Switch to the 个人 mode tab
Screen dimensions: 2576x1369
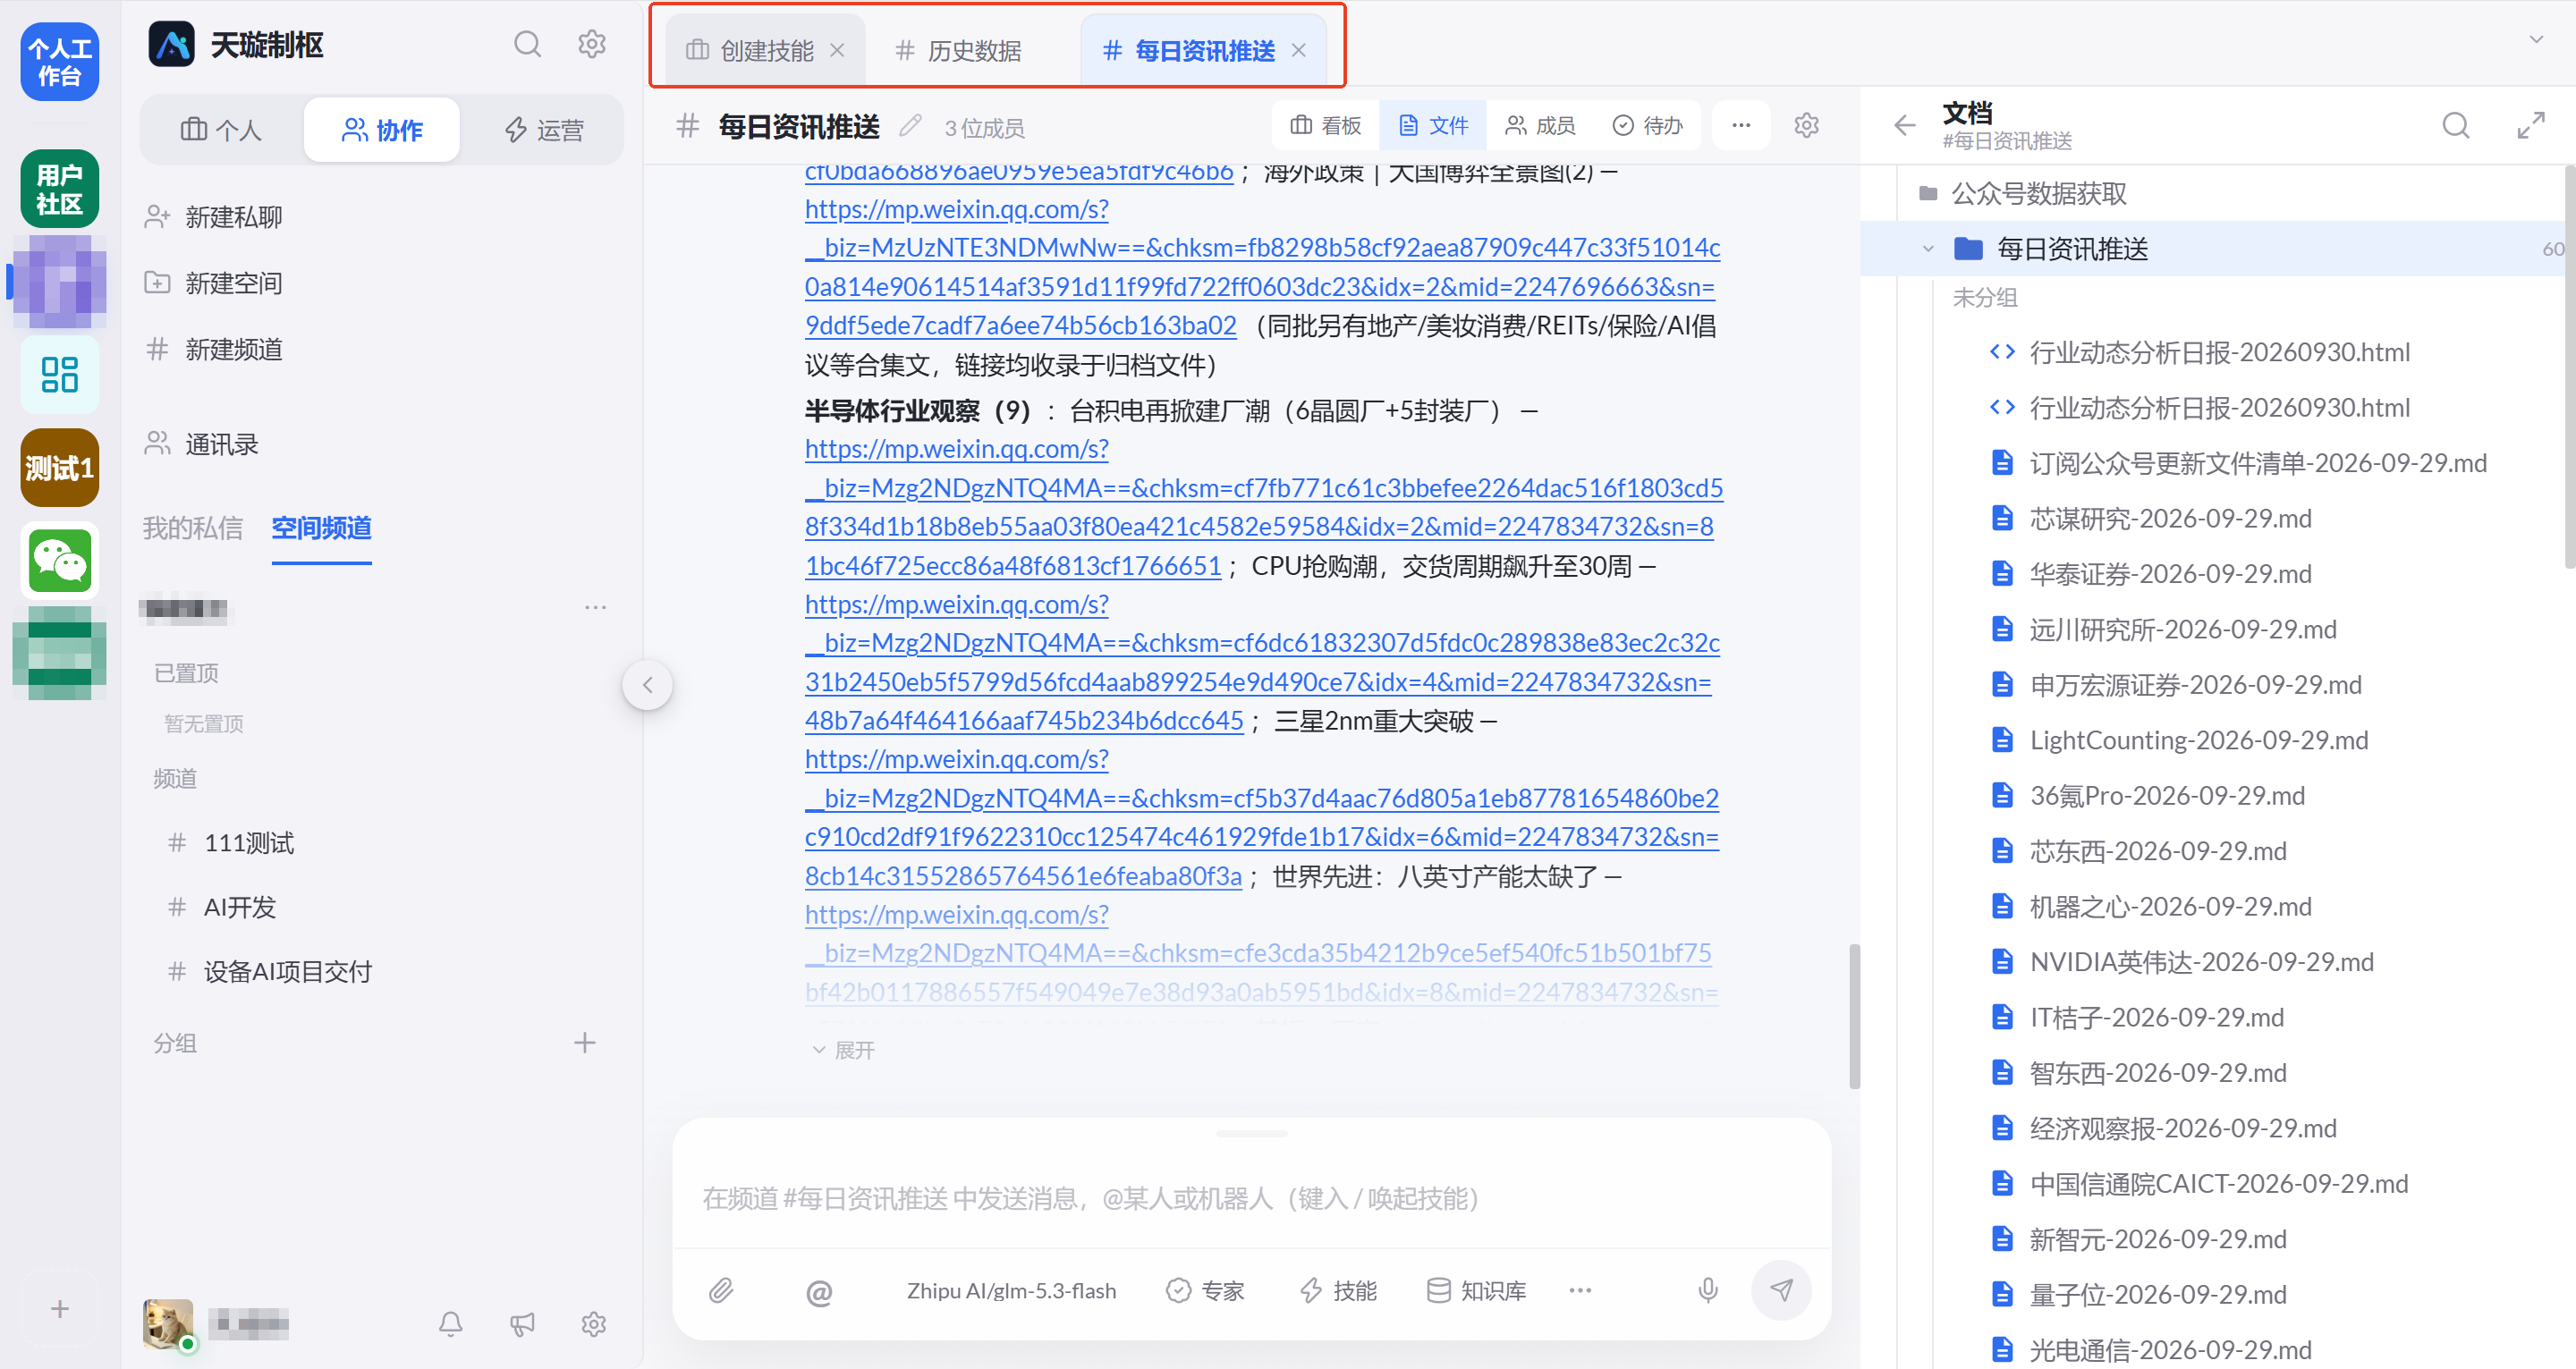221,130
